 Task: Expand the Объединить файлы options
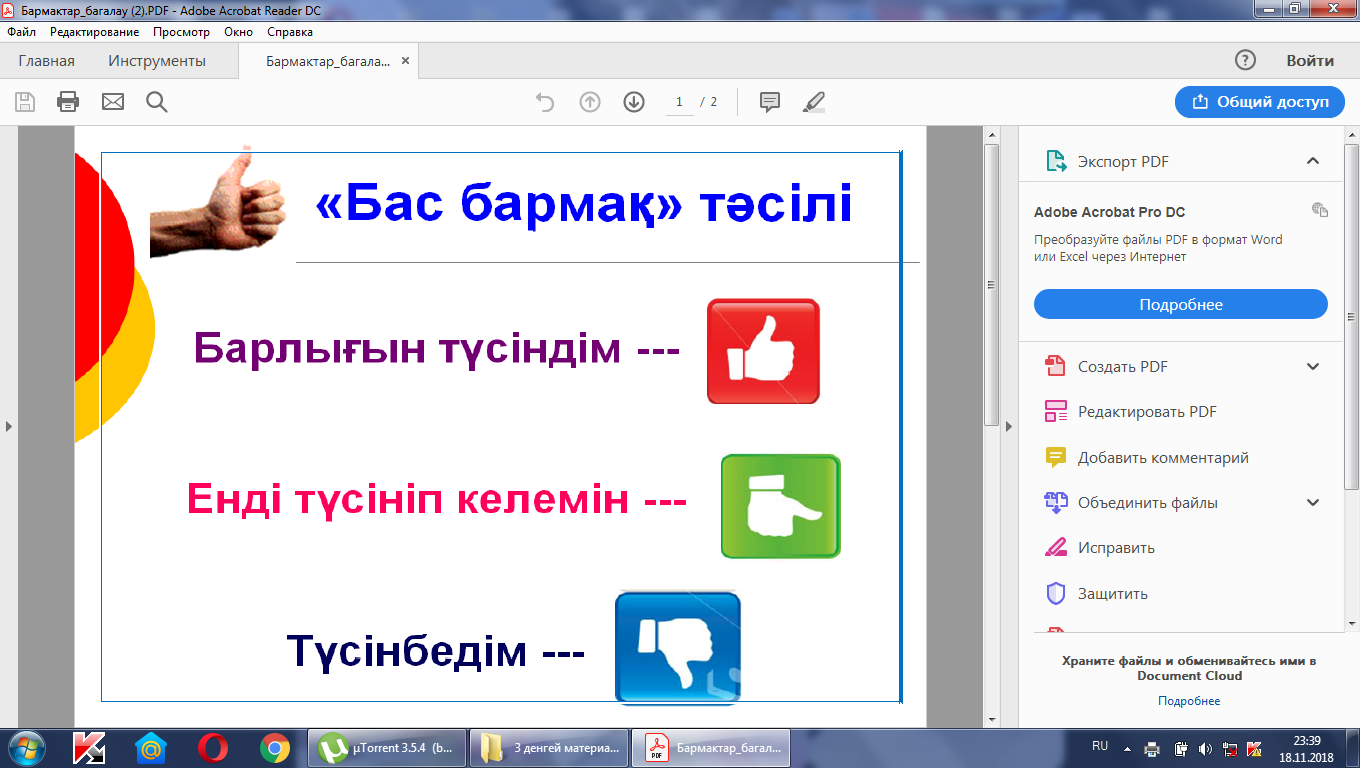pyautogui.click(x=1313, y=503)
